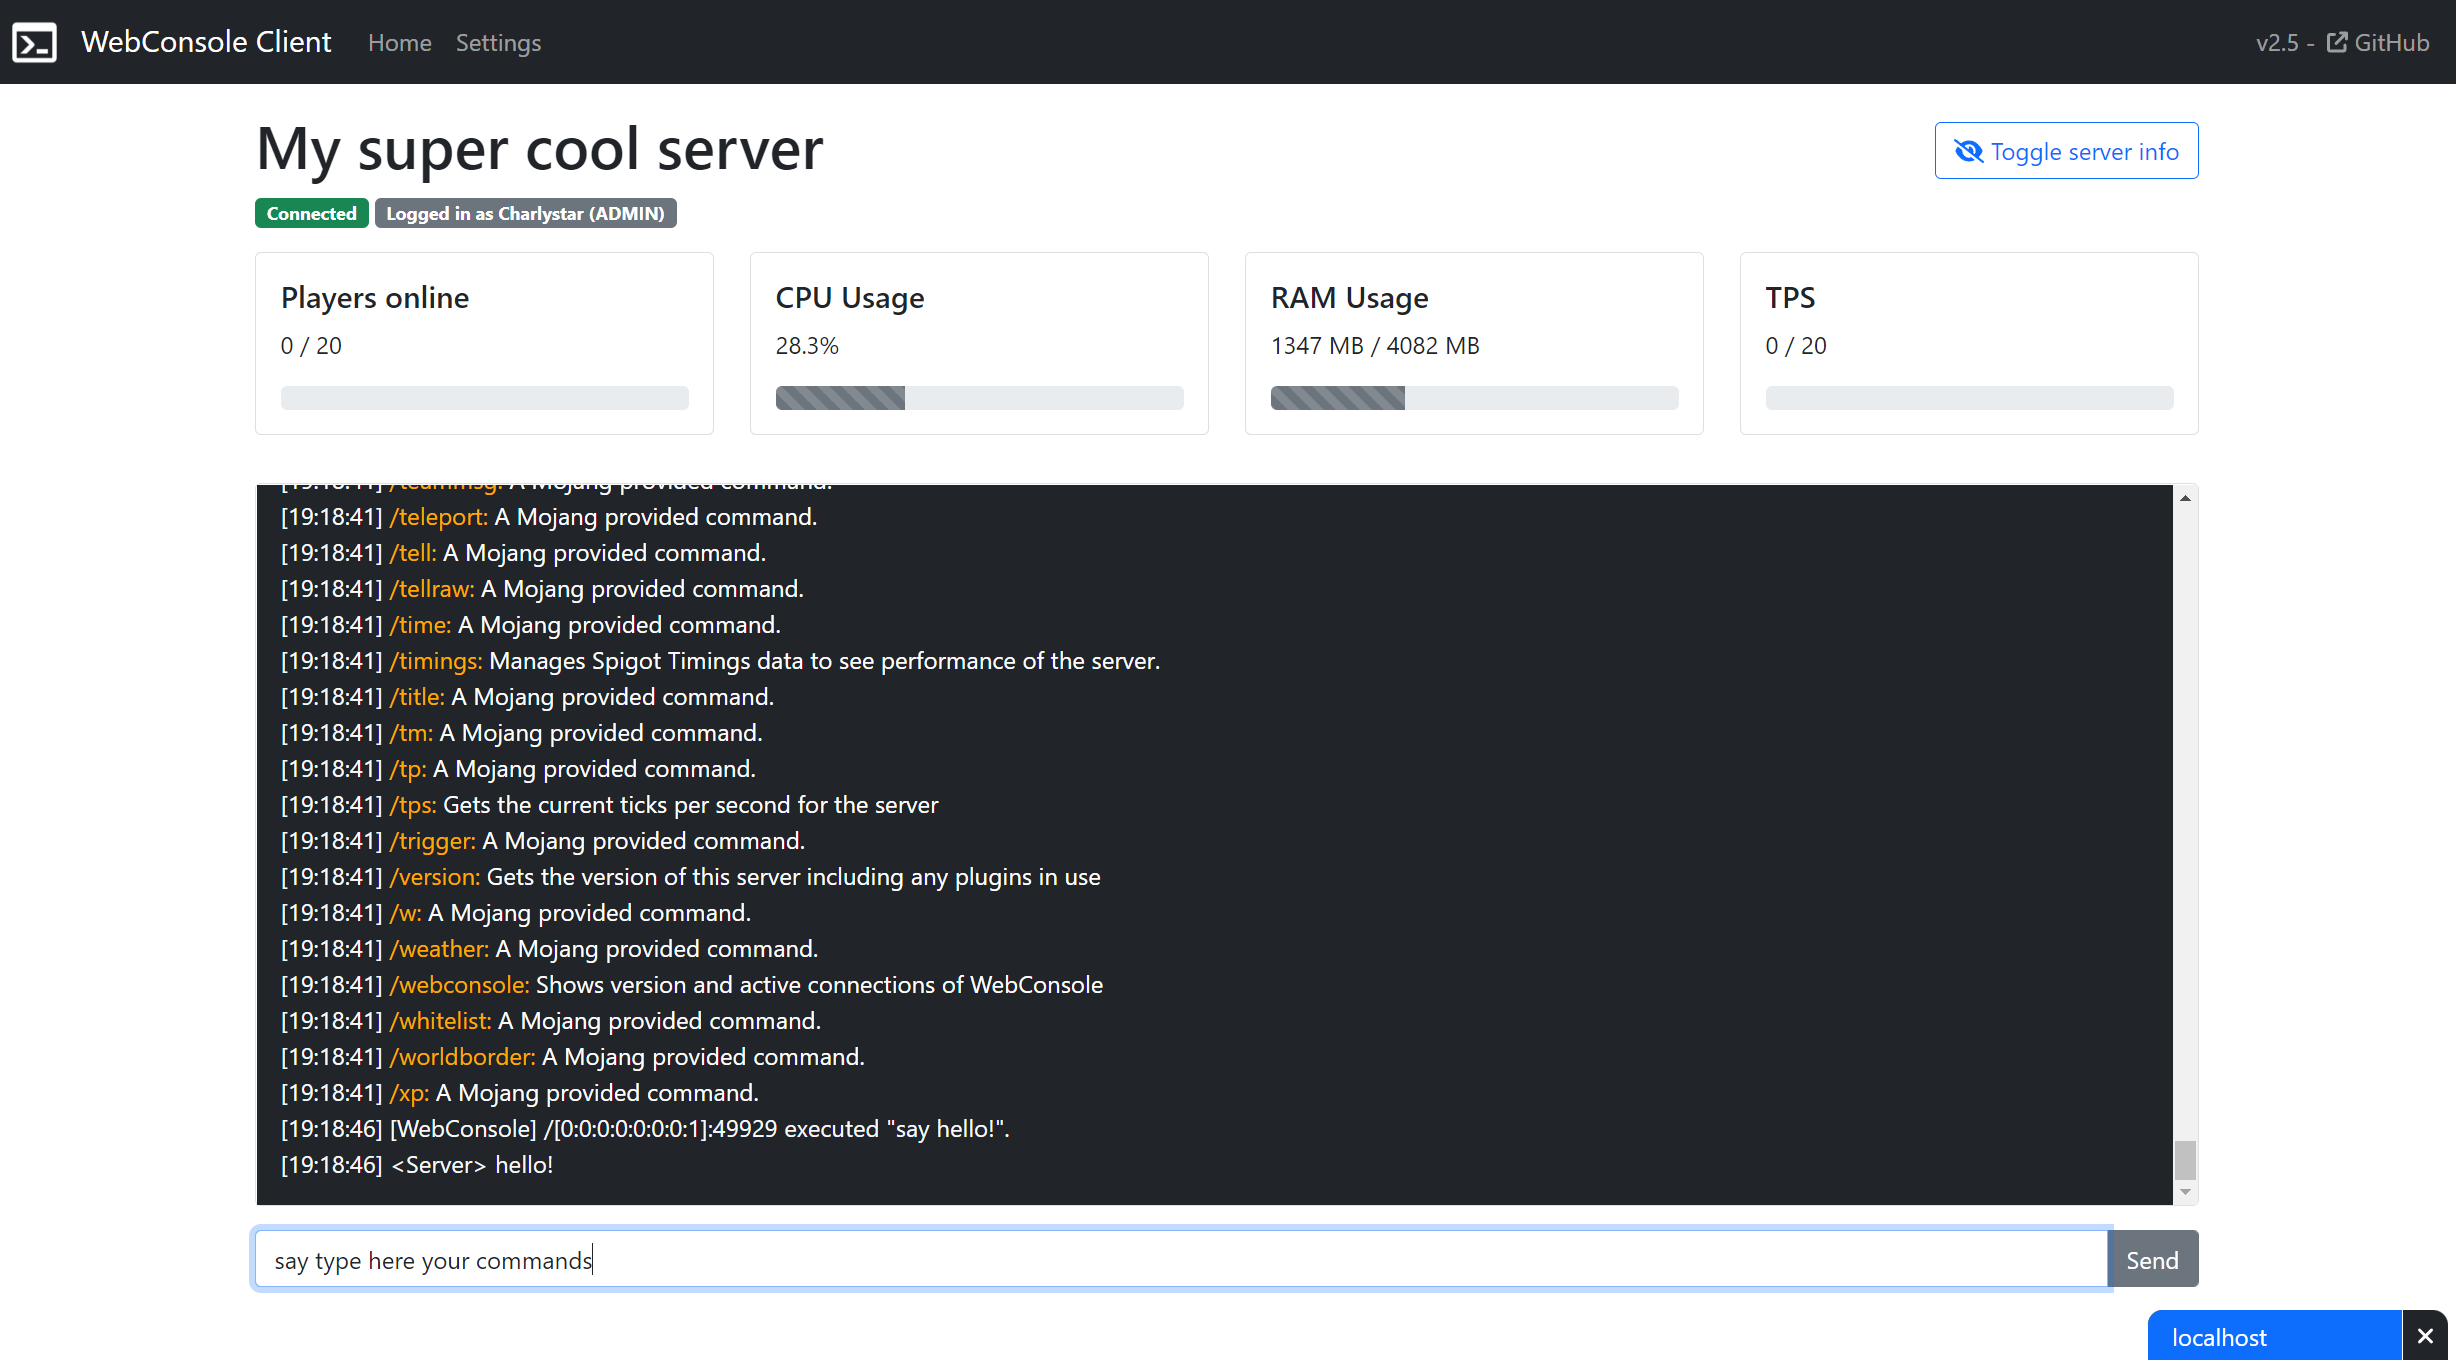Click the Settings navigation icon

pyautogui.click(x=497, y=42)
